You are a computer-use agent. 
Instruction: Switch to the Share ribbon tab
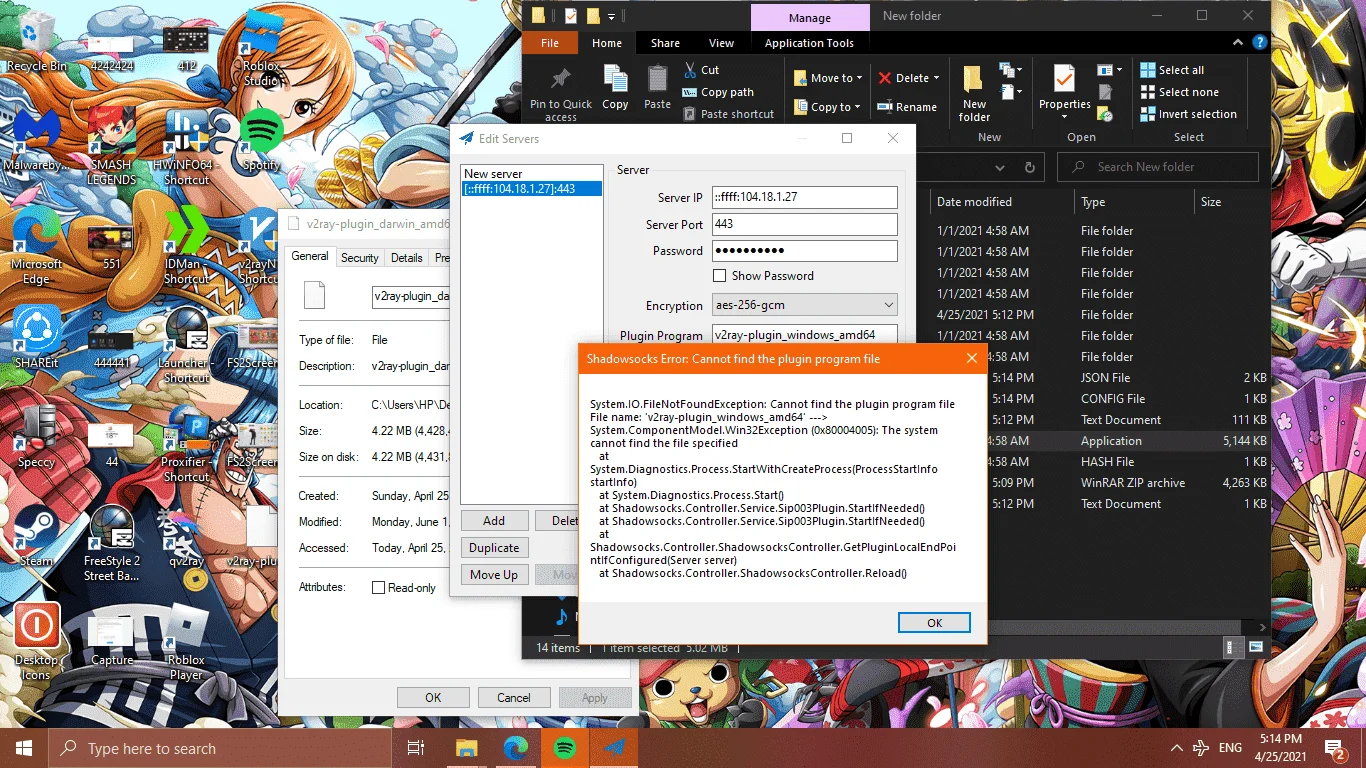click(665, 43)
